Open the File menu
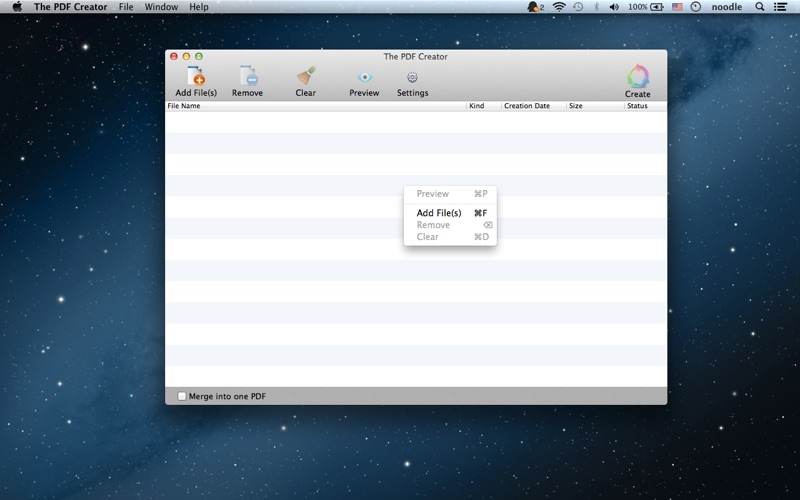The height and width of the screenshot is (500, 800). coord(126,7)
